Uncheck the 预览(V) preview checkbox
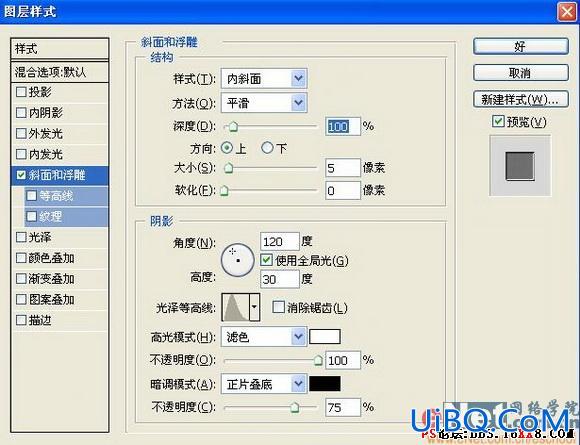 point(498,121)
